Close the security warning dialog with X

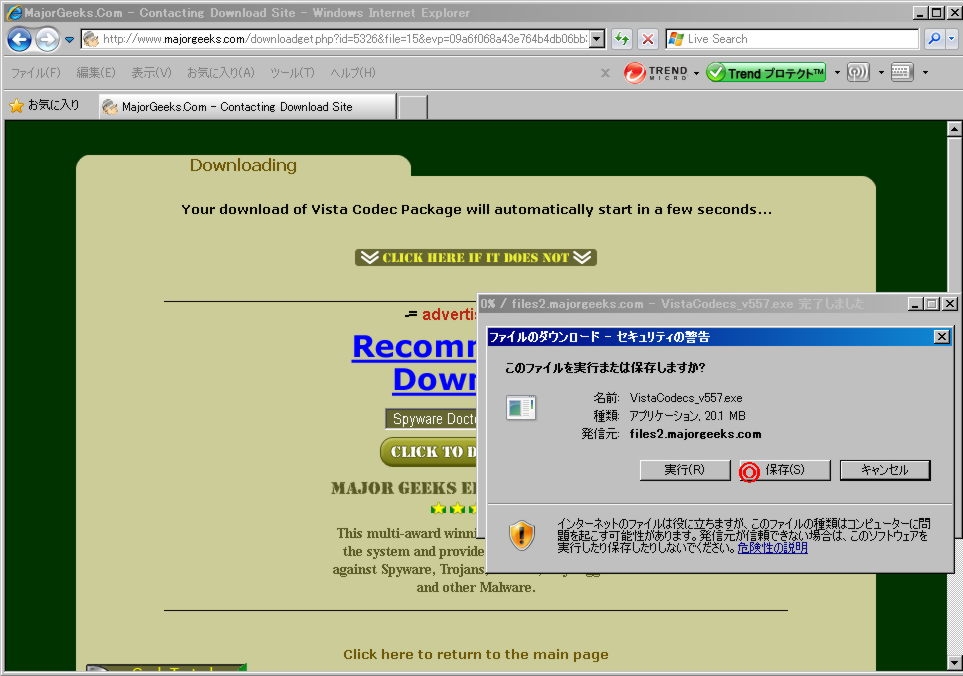tap(942, 336)
